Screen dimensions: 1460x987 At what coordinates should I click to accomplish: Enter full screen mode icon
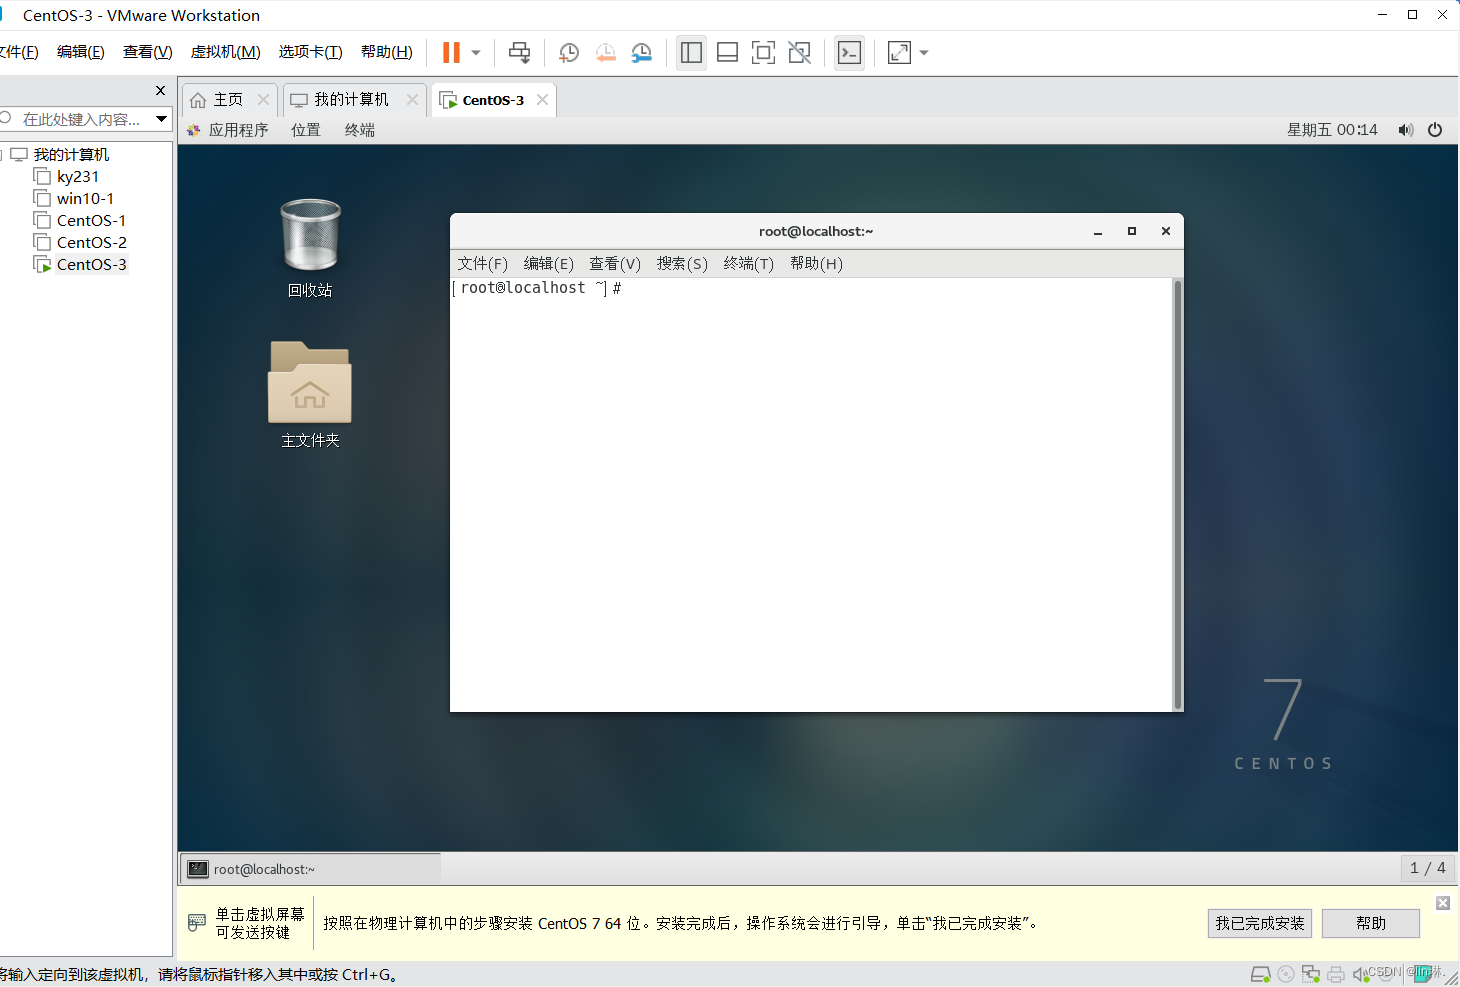click(x=763, y=53)
